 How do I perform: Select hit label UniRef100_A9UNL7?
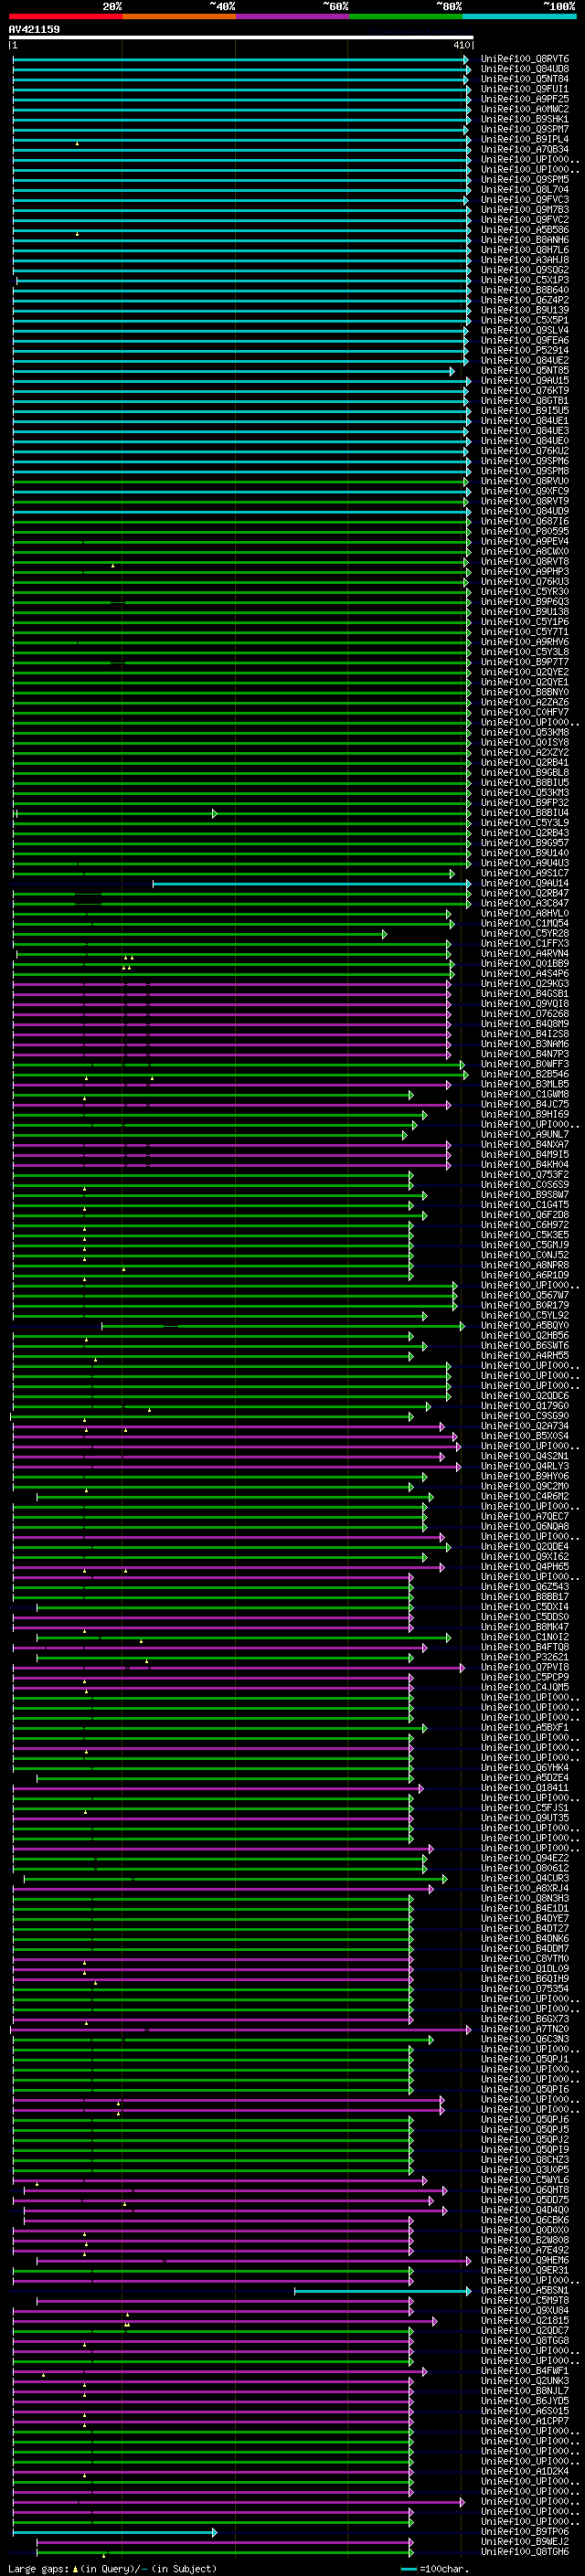click(x=525, y=1134)
